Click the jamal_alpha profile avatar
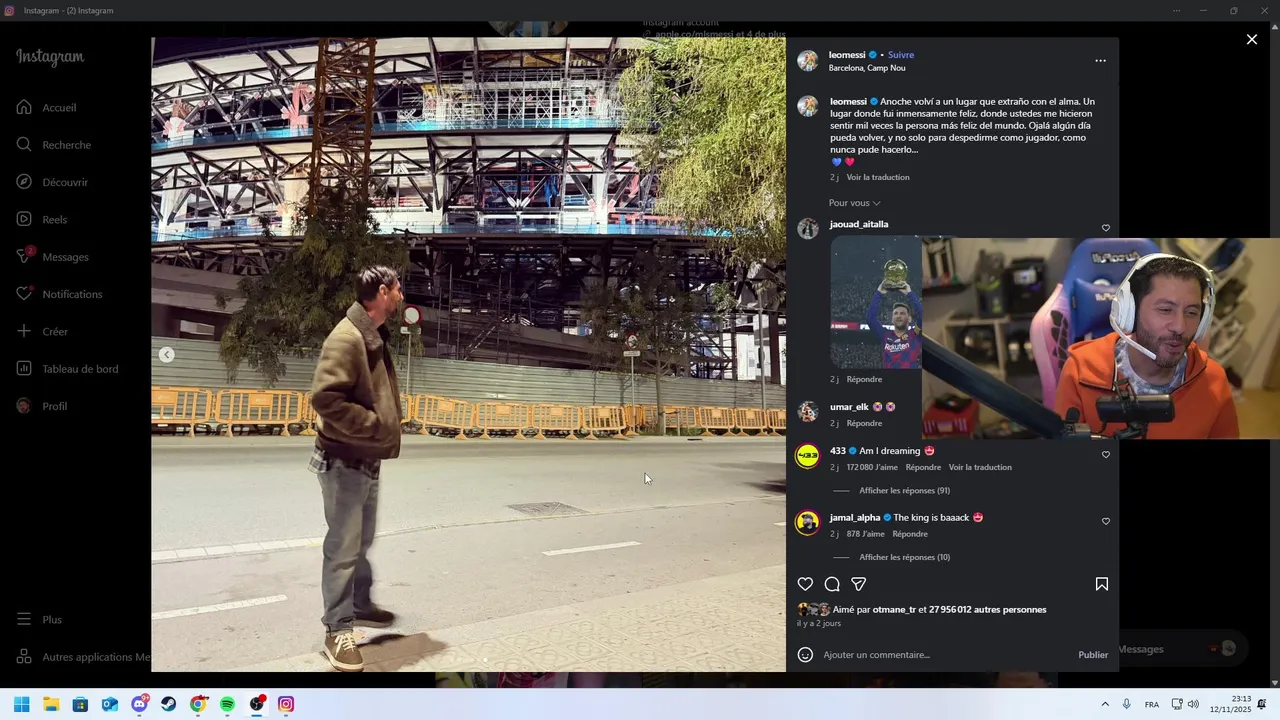 coord(807,522)
